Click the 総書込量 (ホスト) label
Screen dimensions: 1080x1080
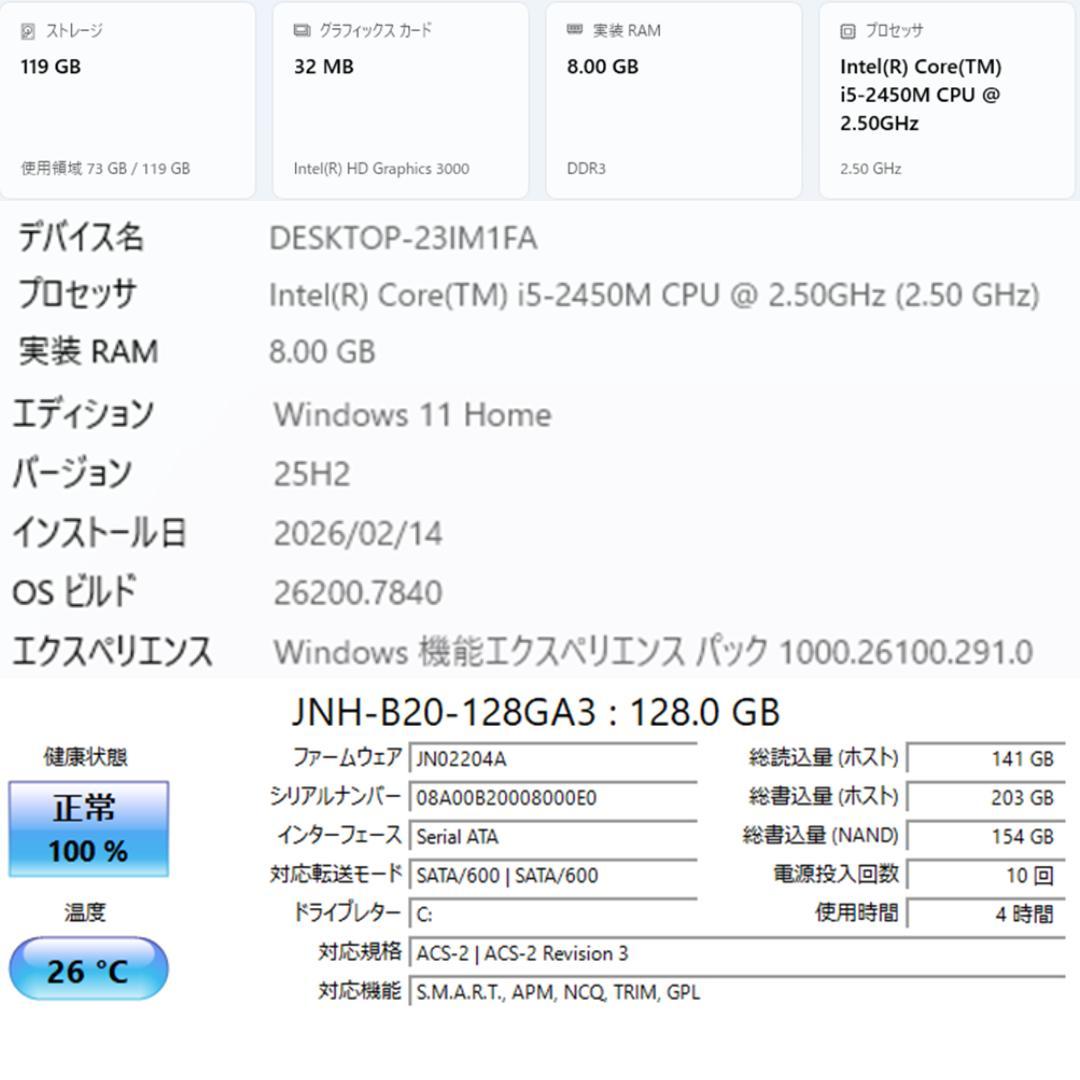tap(824, 796)
